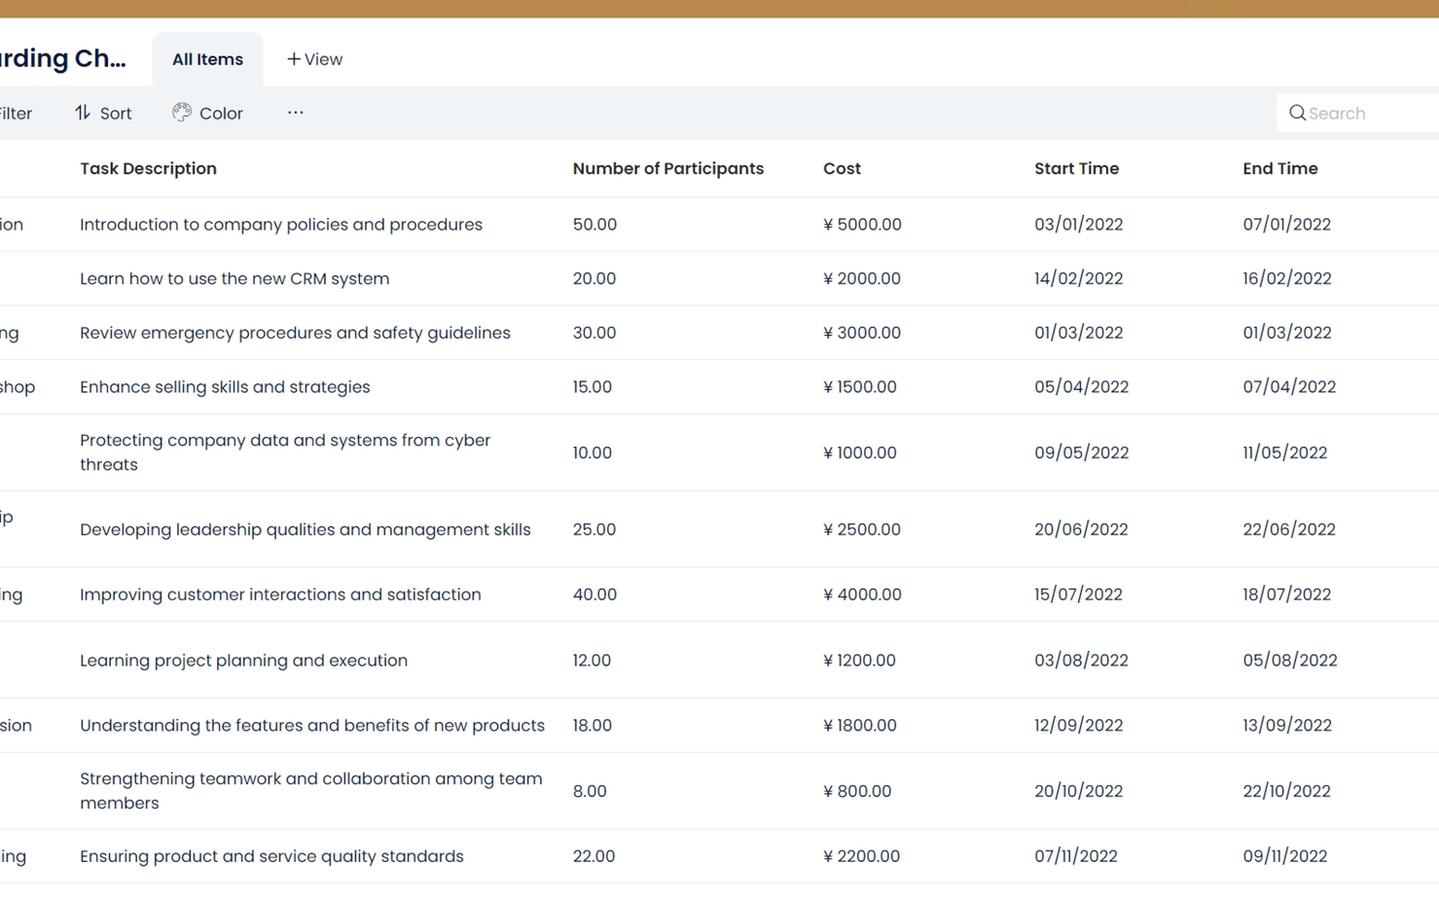Click the Cost column header
Screen dimensions: 1439x900
(x=842, y=168)
